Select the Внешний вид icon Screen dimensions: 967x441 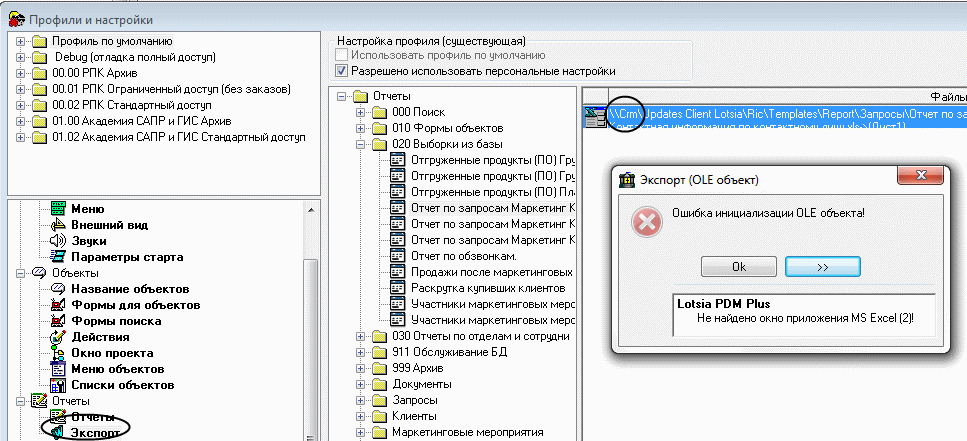point(58,225)
